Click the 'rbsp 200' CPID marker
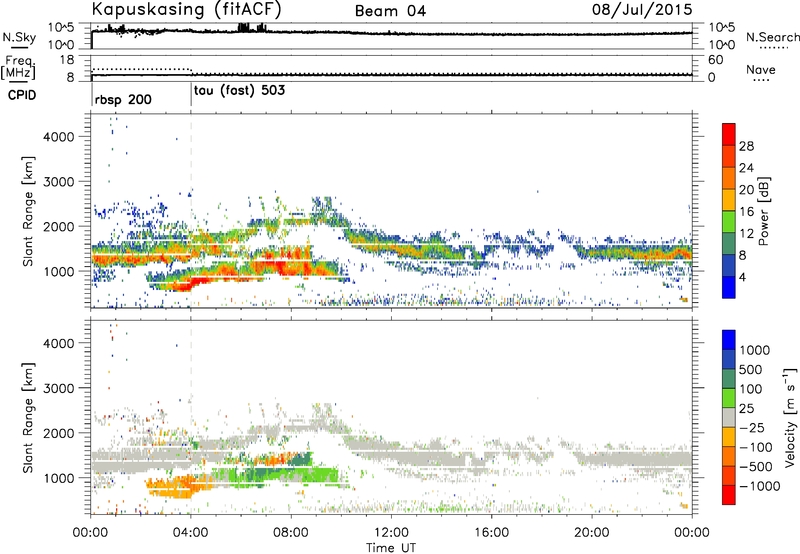The width and height of the screenshot is (800, 554). [123, 99]
